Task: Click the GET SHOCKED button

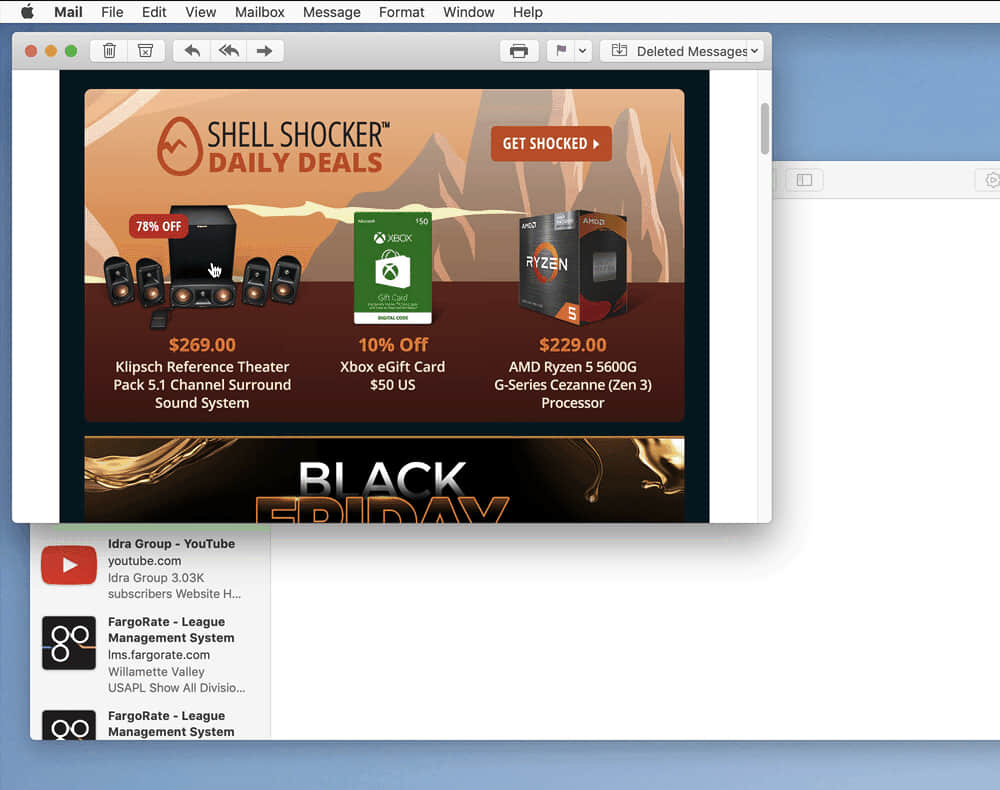Action: pos(551,143)
